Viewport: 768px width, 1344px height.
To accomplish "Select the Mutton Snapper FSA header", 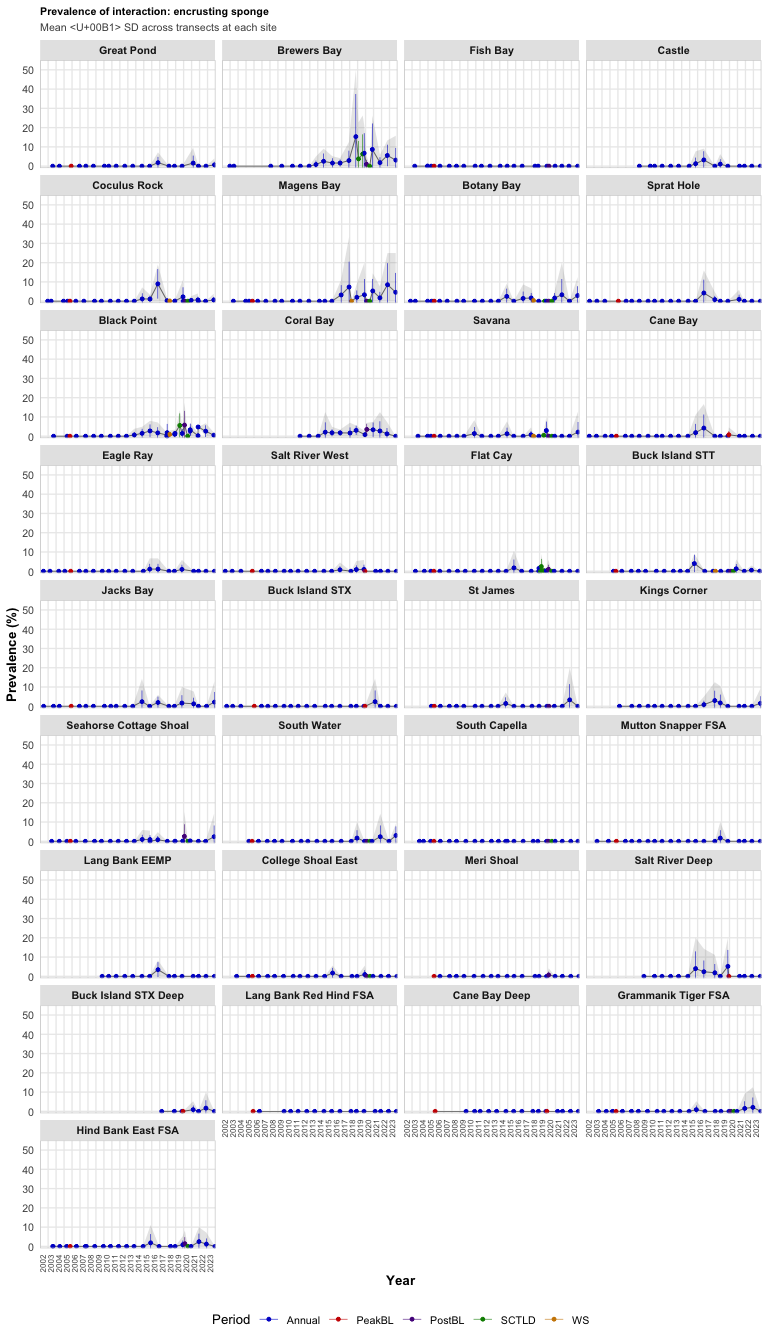I will pyautogui.click(x=674, y=725).
